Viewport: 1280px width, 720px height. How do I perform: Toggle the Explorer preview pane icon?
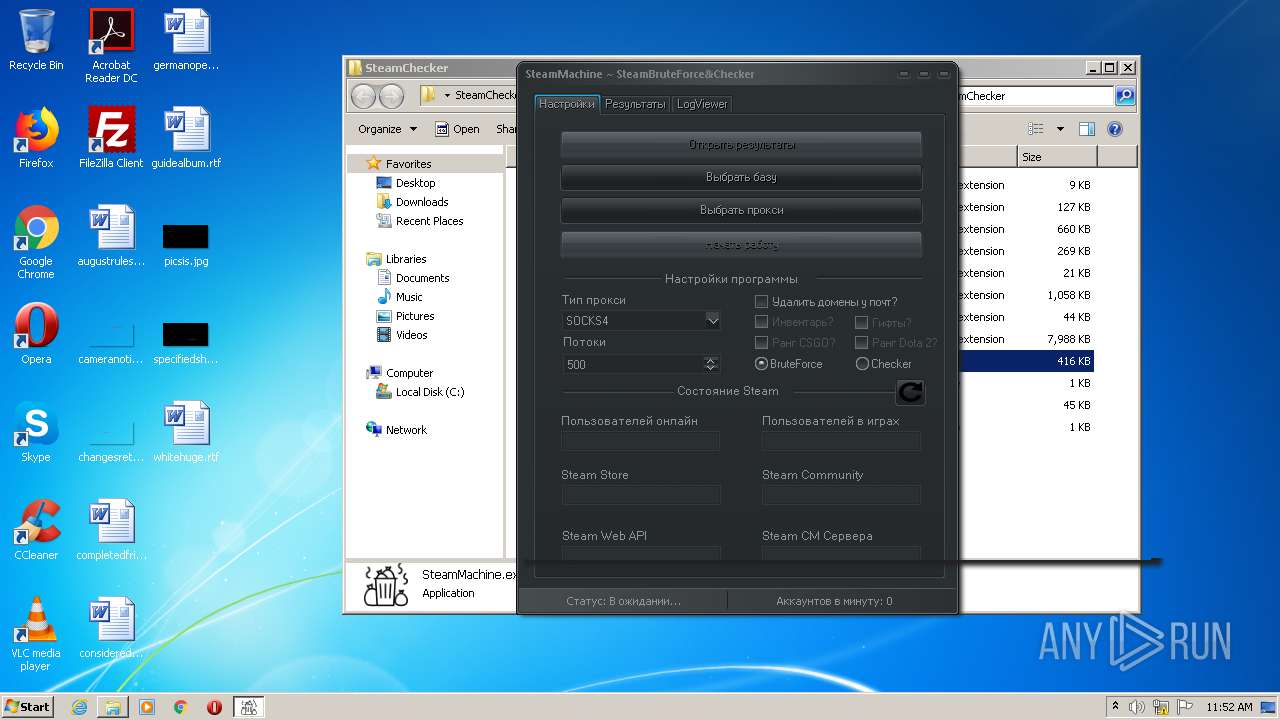[x=1087, y=129]
